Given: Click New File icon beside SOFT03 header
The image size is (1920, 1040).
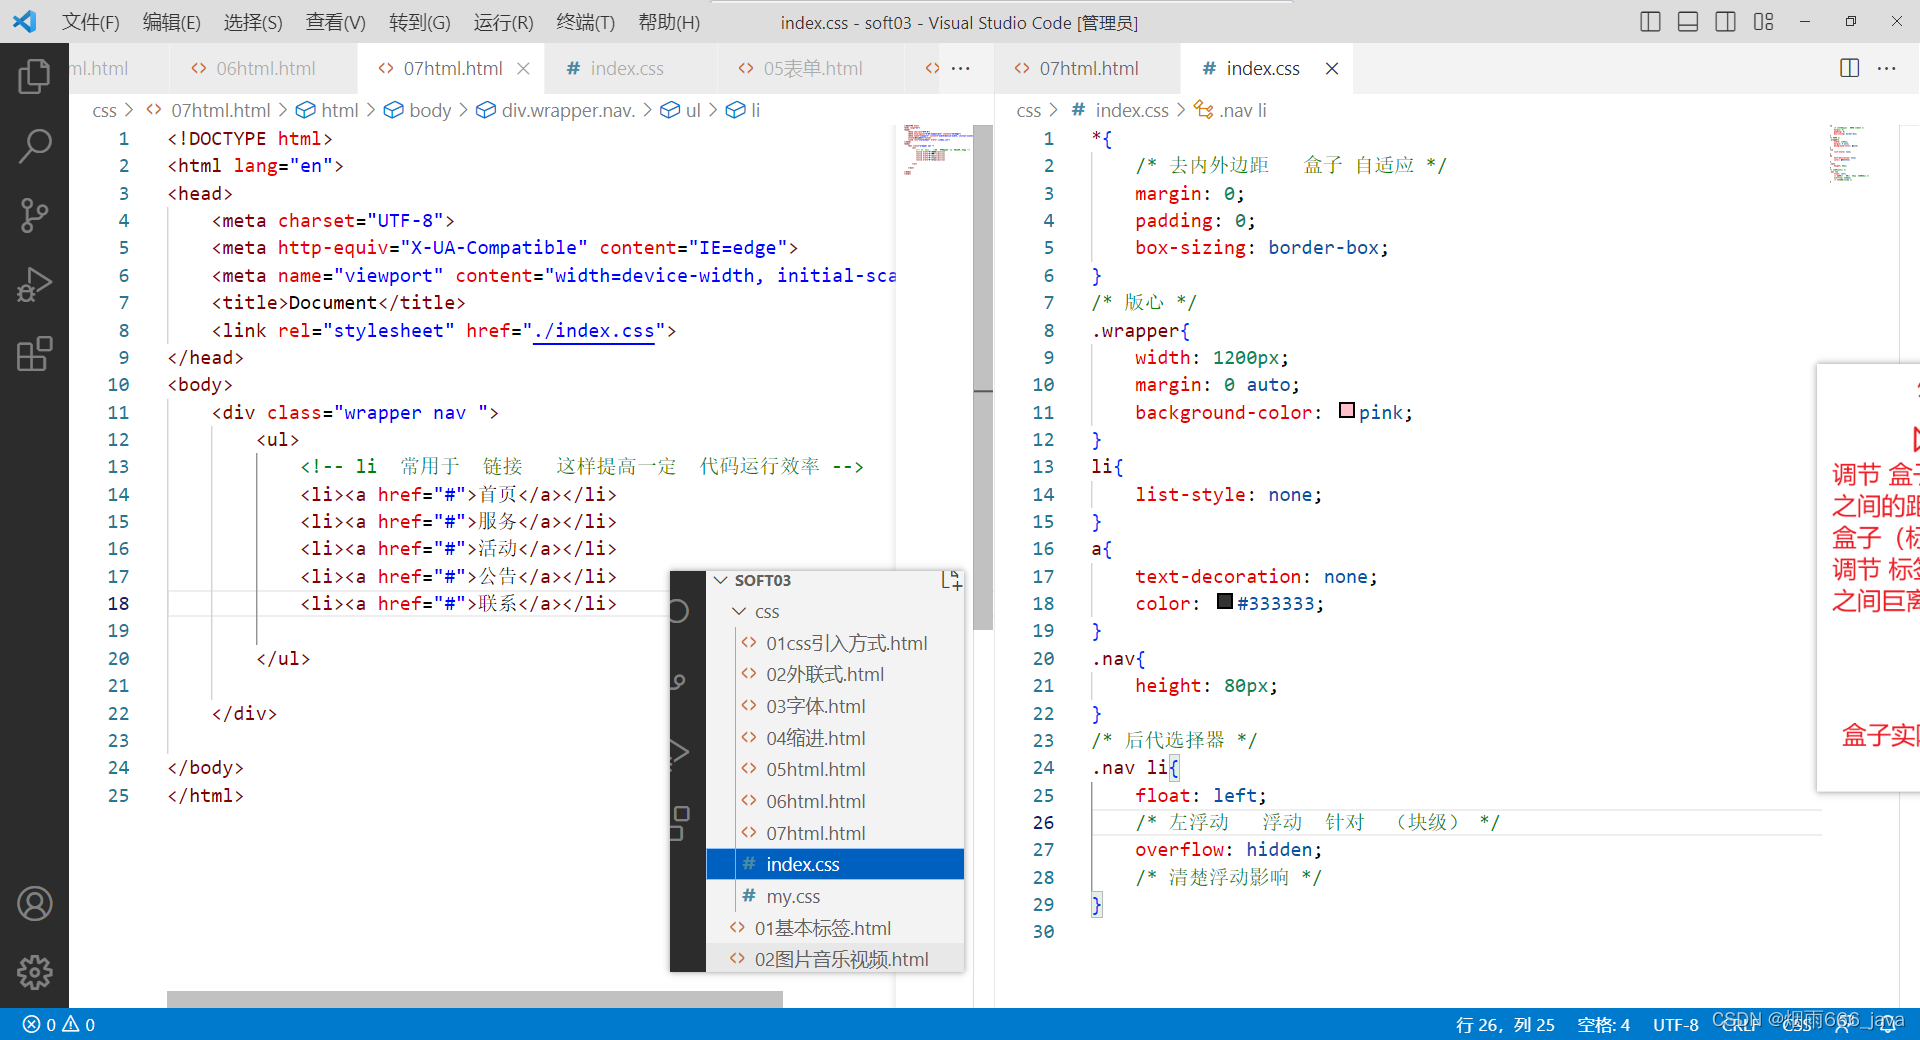Looking at the screenshot, I should pos(951,580).
